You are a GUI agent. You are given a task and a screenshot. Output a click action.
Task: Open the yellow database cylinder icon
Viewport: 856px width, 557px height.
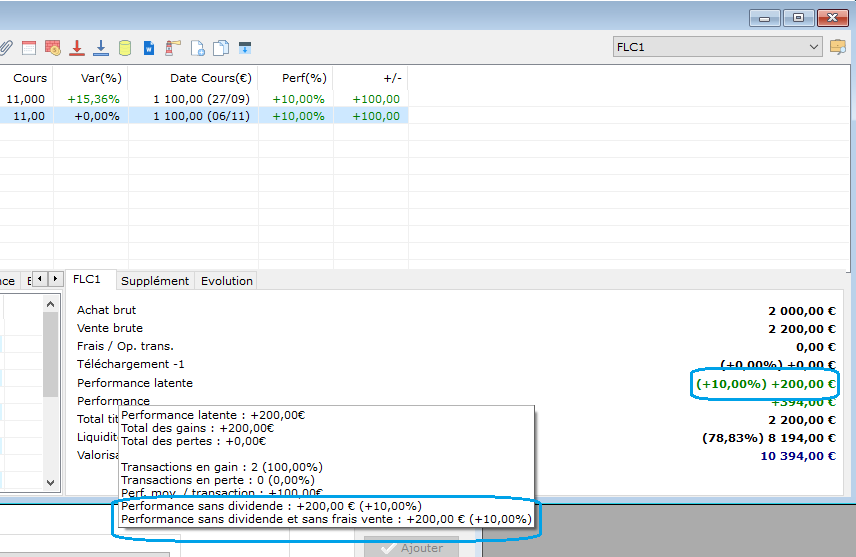(x=125, y=48)
